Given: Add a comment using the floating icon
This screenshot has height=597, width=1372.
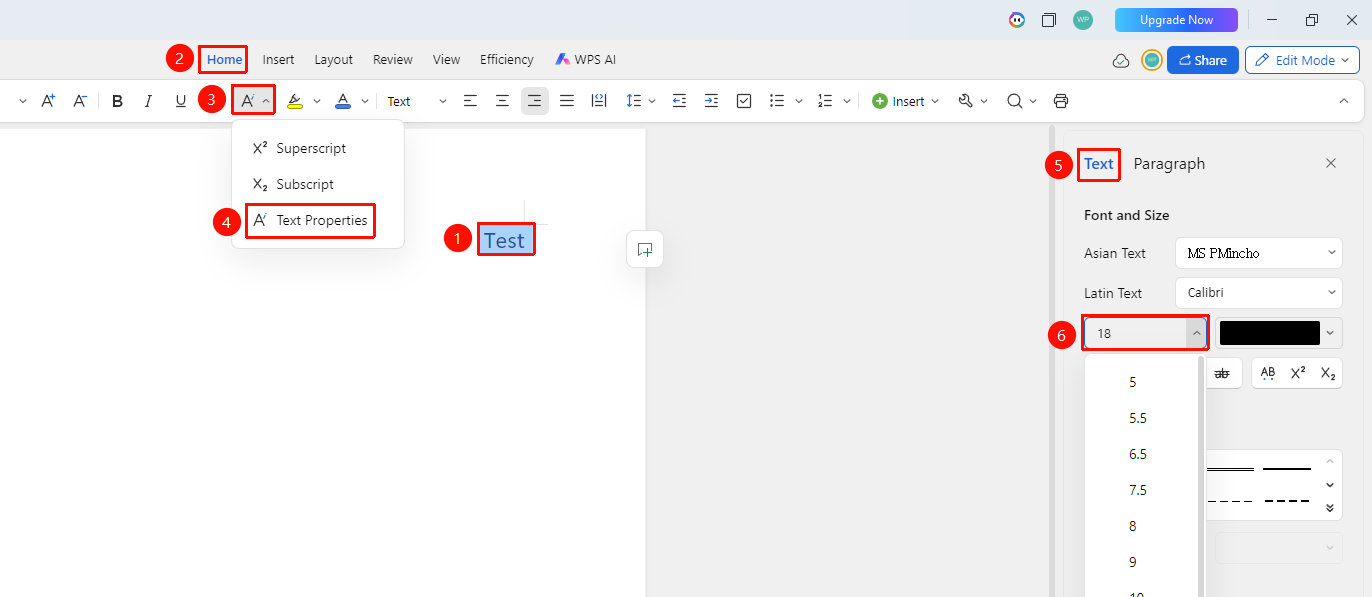Looking at the screenshot, I should coord(645,249).
